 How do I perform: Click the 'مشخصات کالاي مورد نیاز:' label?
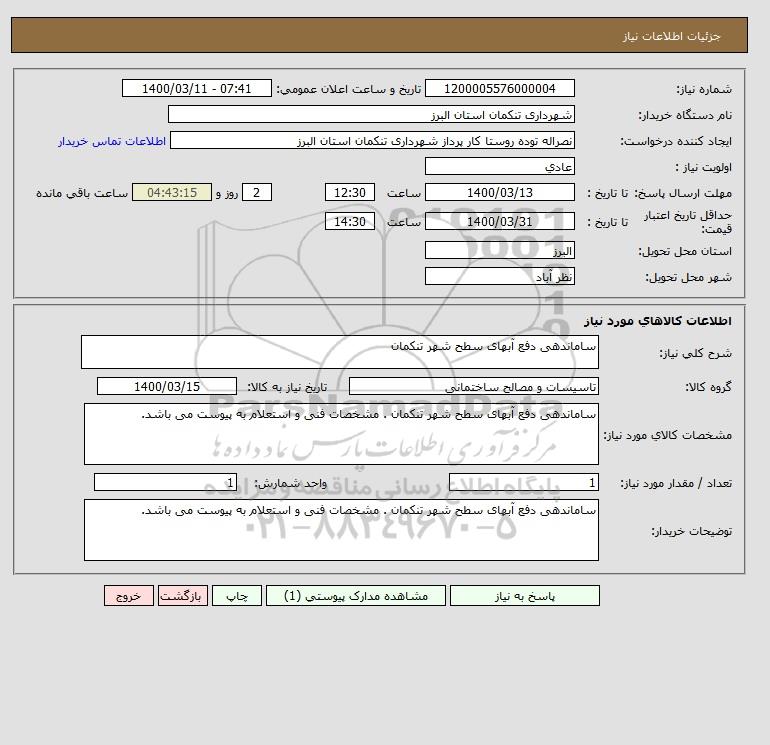pyautogui.click(x=667, y=435)
